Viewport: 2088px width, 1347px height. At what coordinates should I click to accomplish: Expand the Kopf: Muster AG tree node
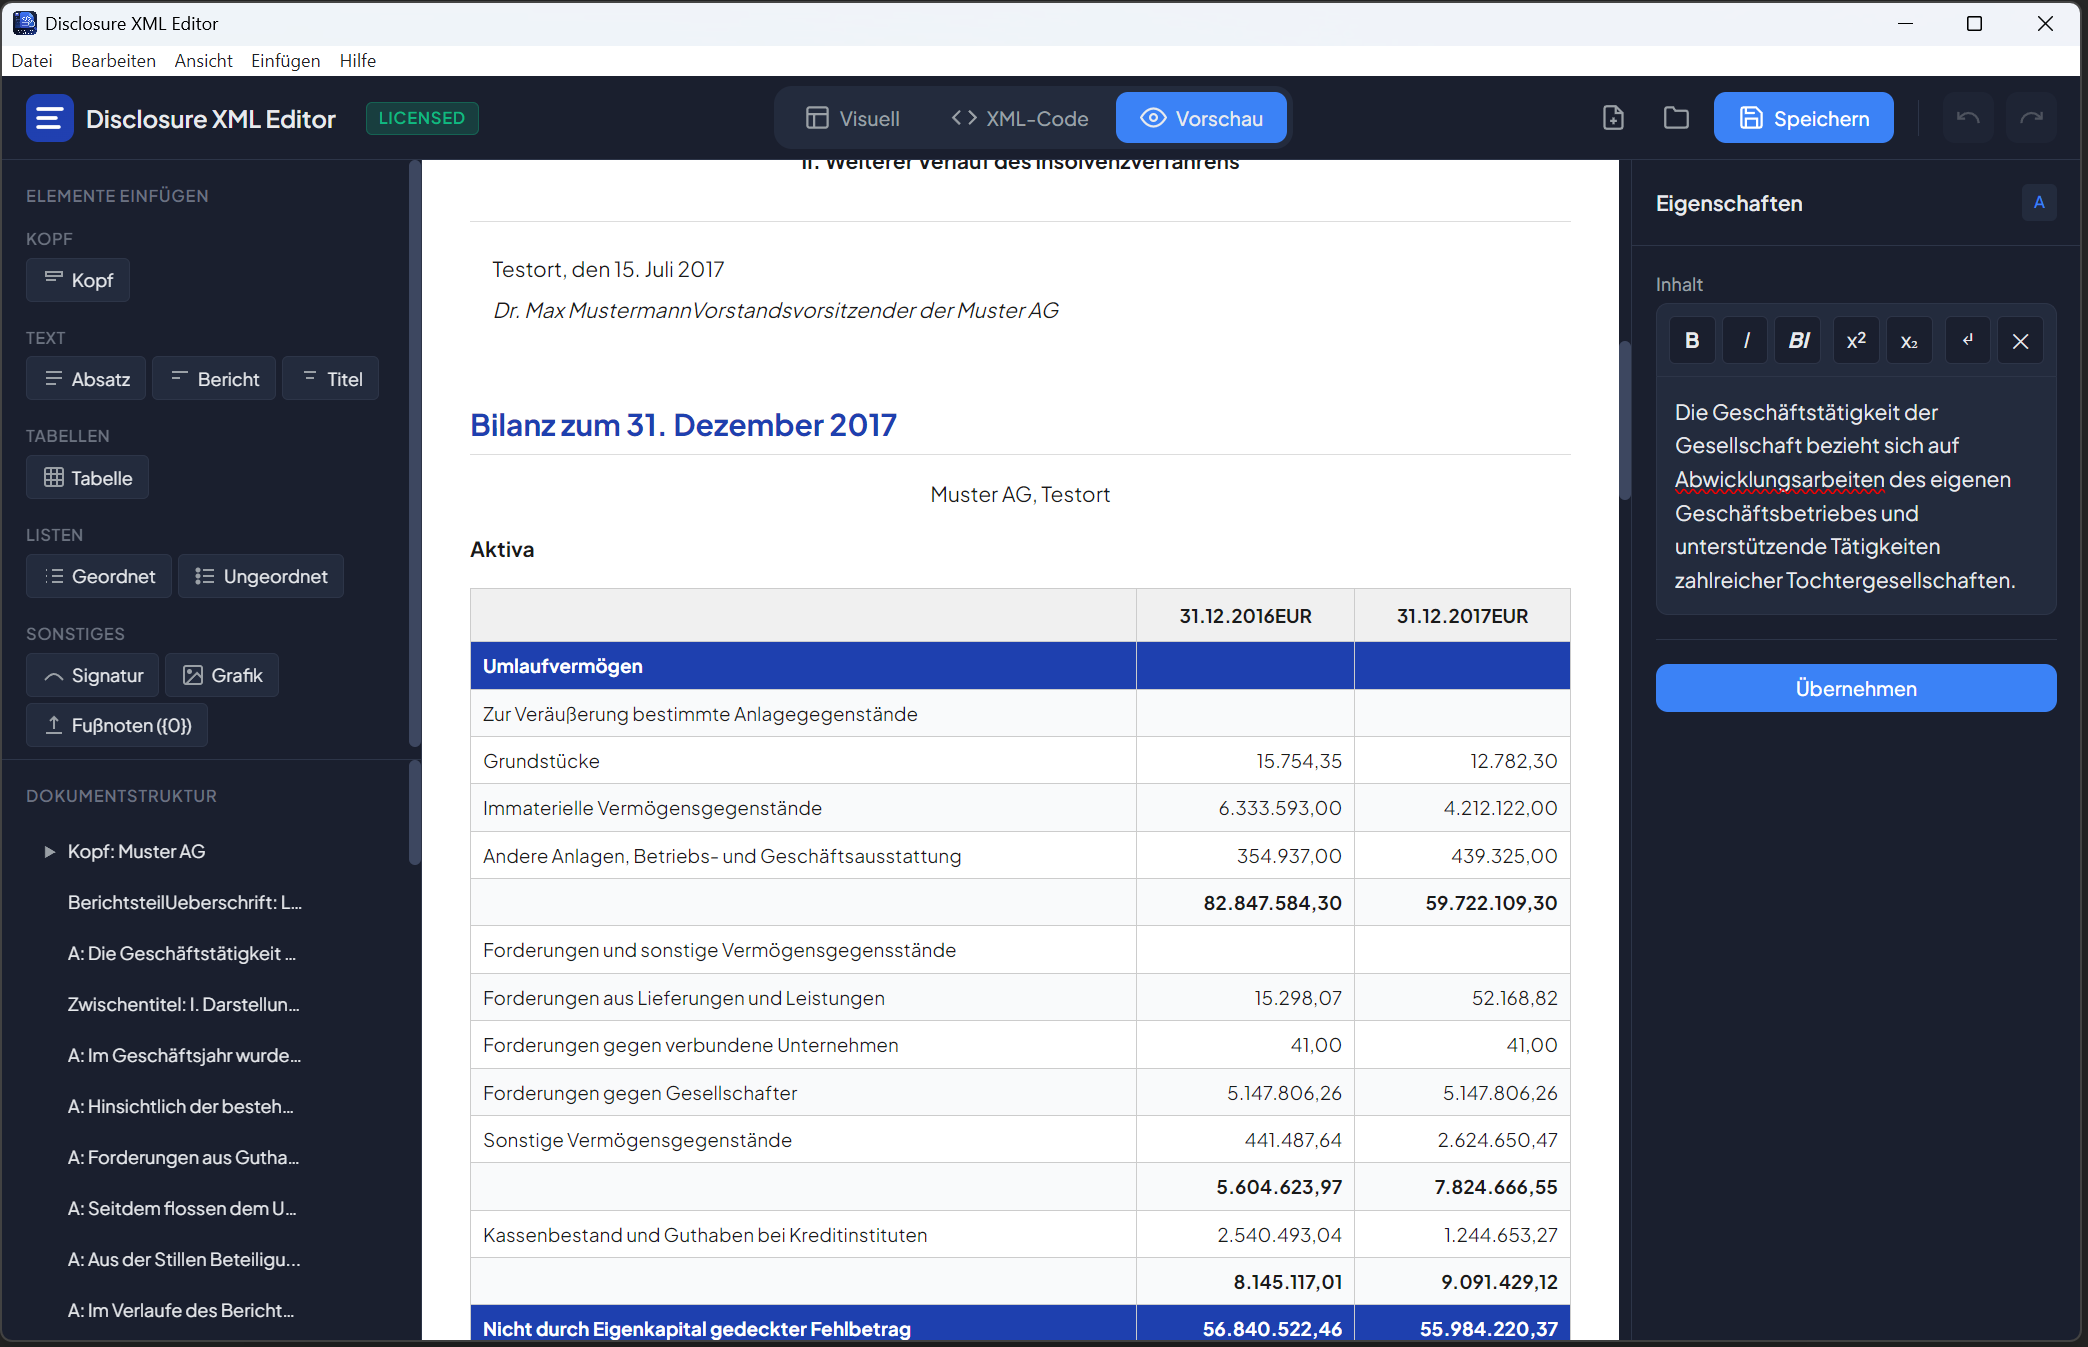click(x=49, y=852)
